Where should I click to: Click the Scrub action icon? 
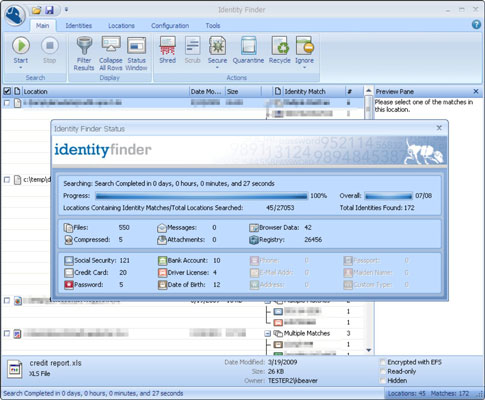point(193,46)
